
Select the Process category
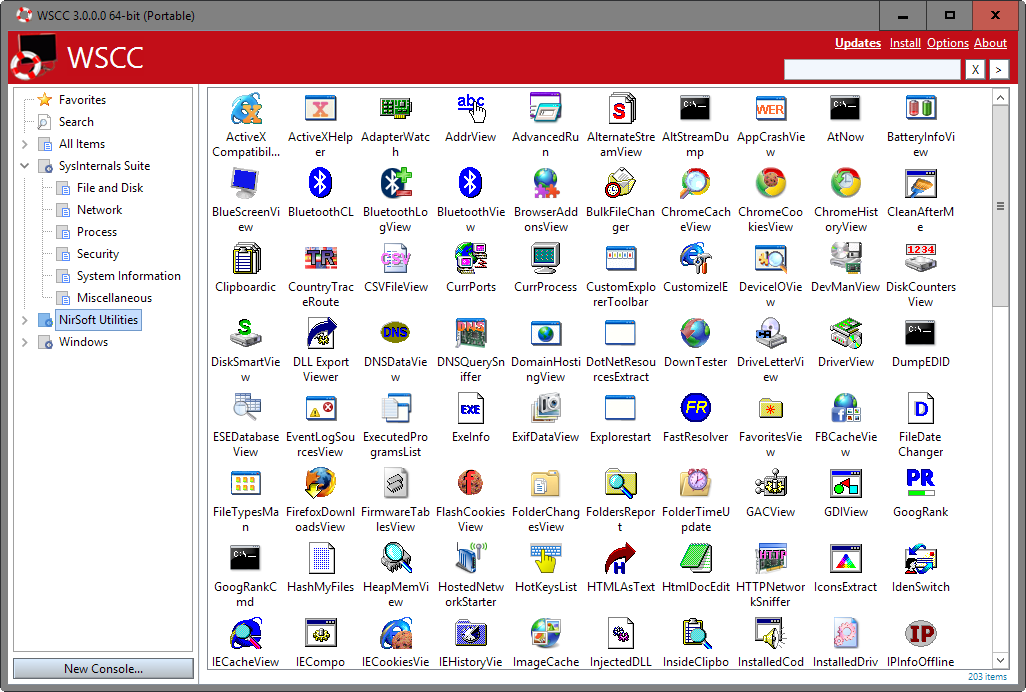97,232
